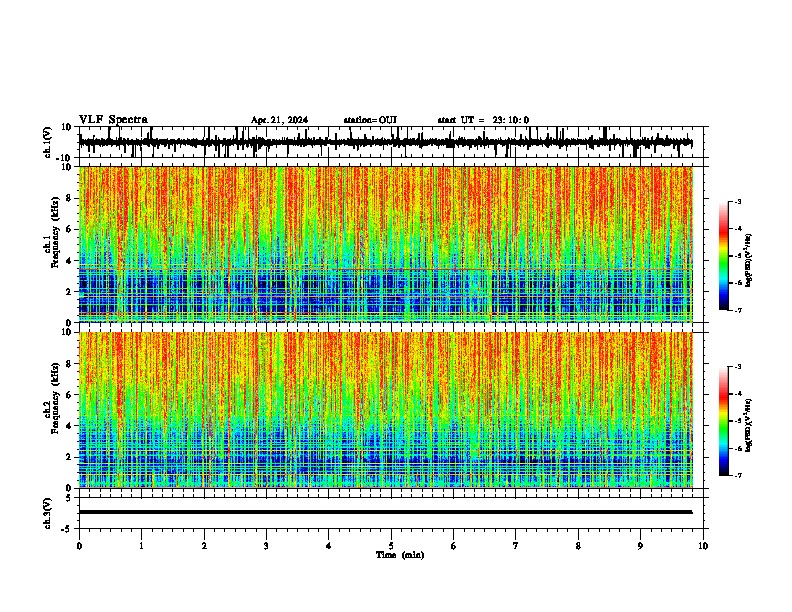Click the "start UT = 23:10: 0" text
The image size is (792, 612).
click(x=483, y=120)
